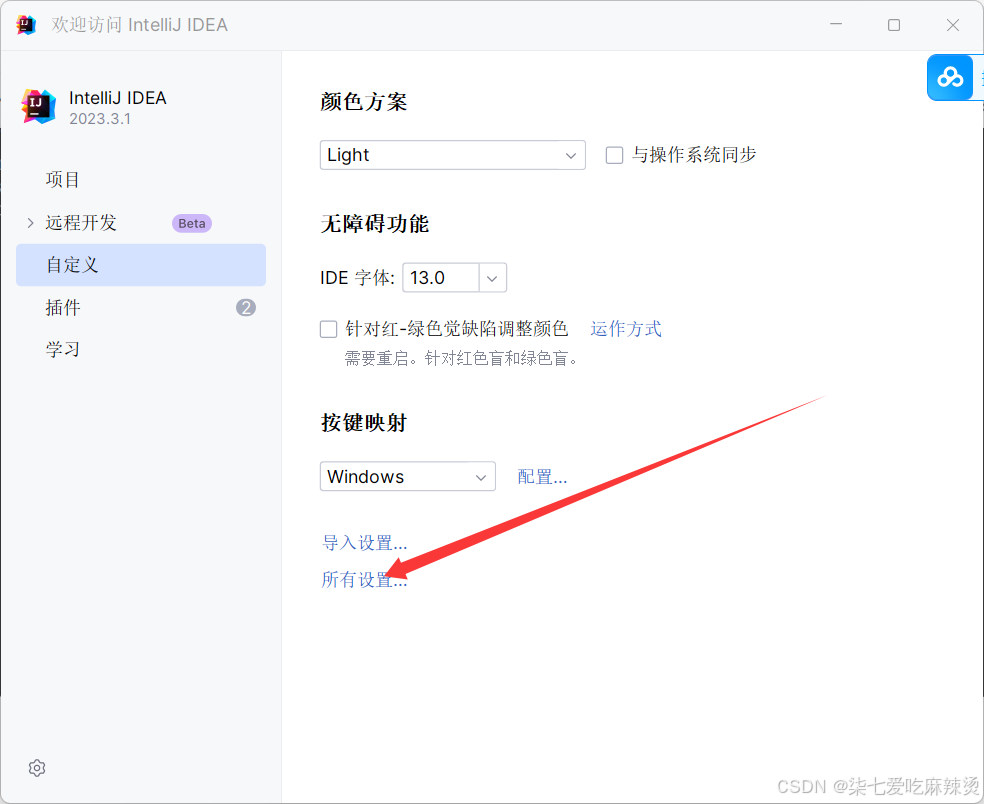Click the 按键映射 heading
The image size is (984, 804).
pyautogui.click(x=363, y=422)
